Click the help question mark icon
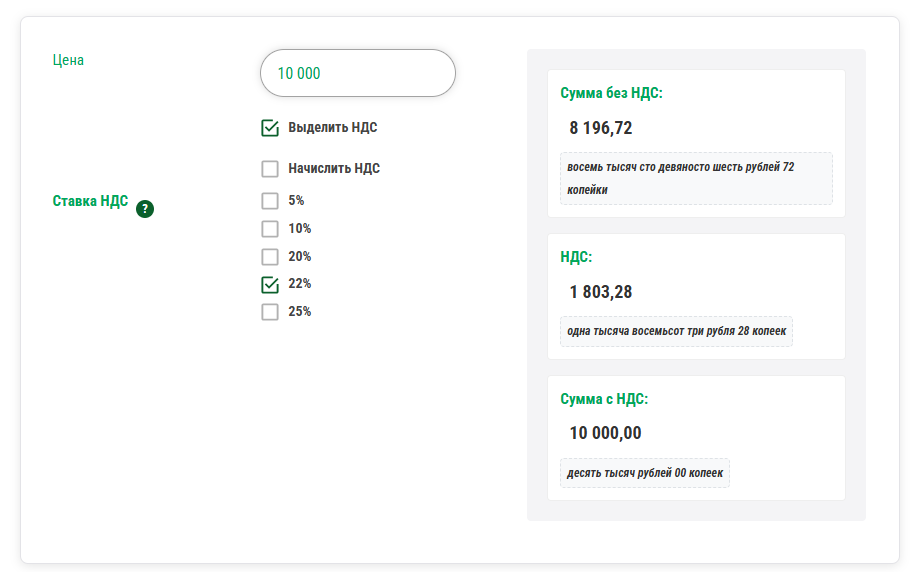Image resolution: width=920 pixels, height=572 pixels. point(145,209)
